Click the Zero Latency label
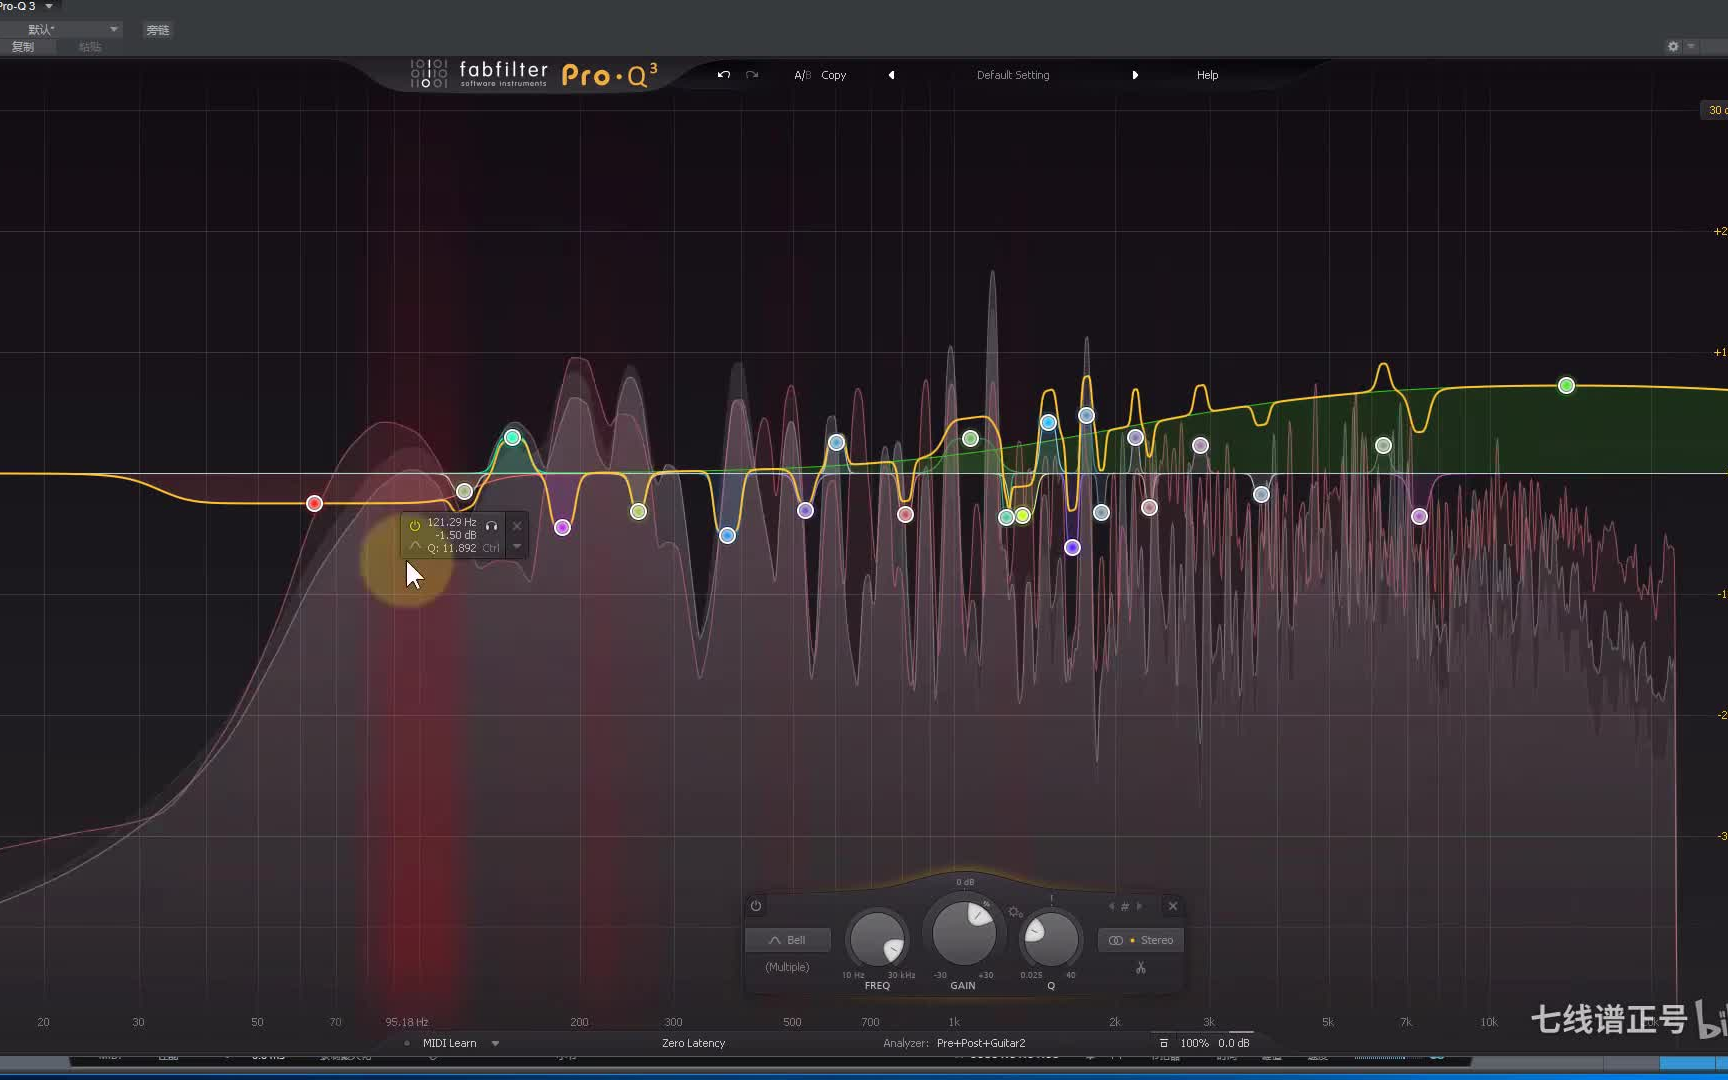This screenshot has width=1728, height=1080. (x=693, y=1043)
